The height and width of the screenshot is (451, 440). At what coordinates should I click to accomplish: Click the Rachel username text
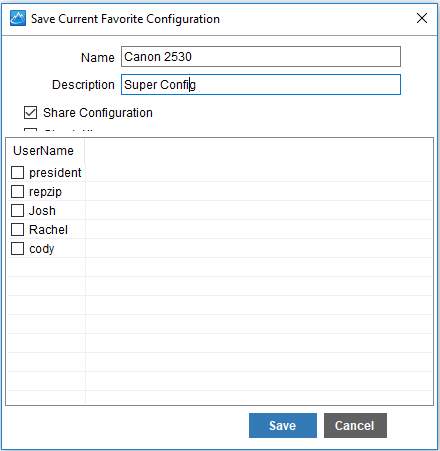click(48, 230)
